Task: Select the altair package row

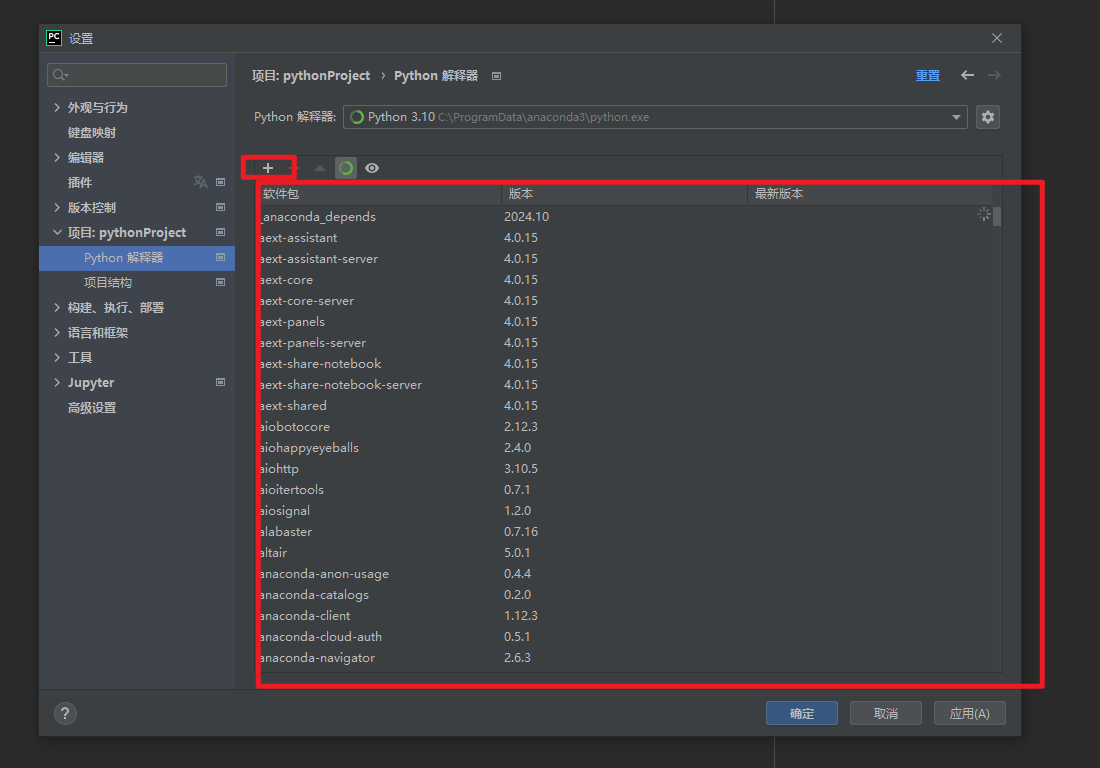Action: 624,553
